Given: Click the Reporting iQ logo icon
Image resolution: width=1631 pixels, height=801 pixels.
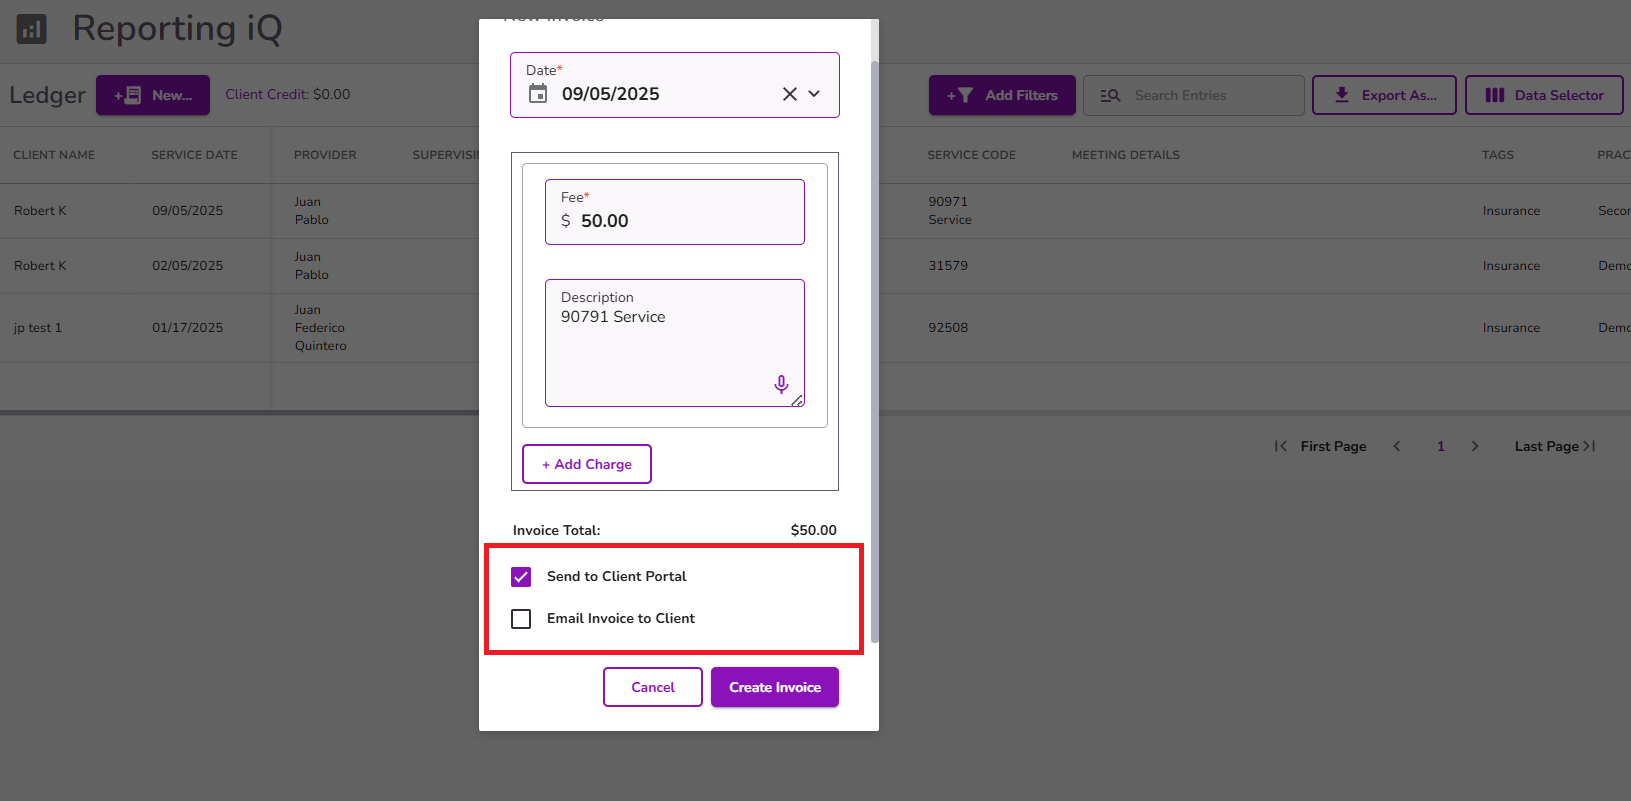Looking at the screenshot, I should coord(32,29).
